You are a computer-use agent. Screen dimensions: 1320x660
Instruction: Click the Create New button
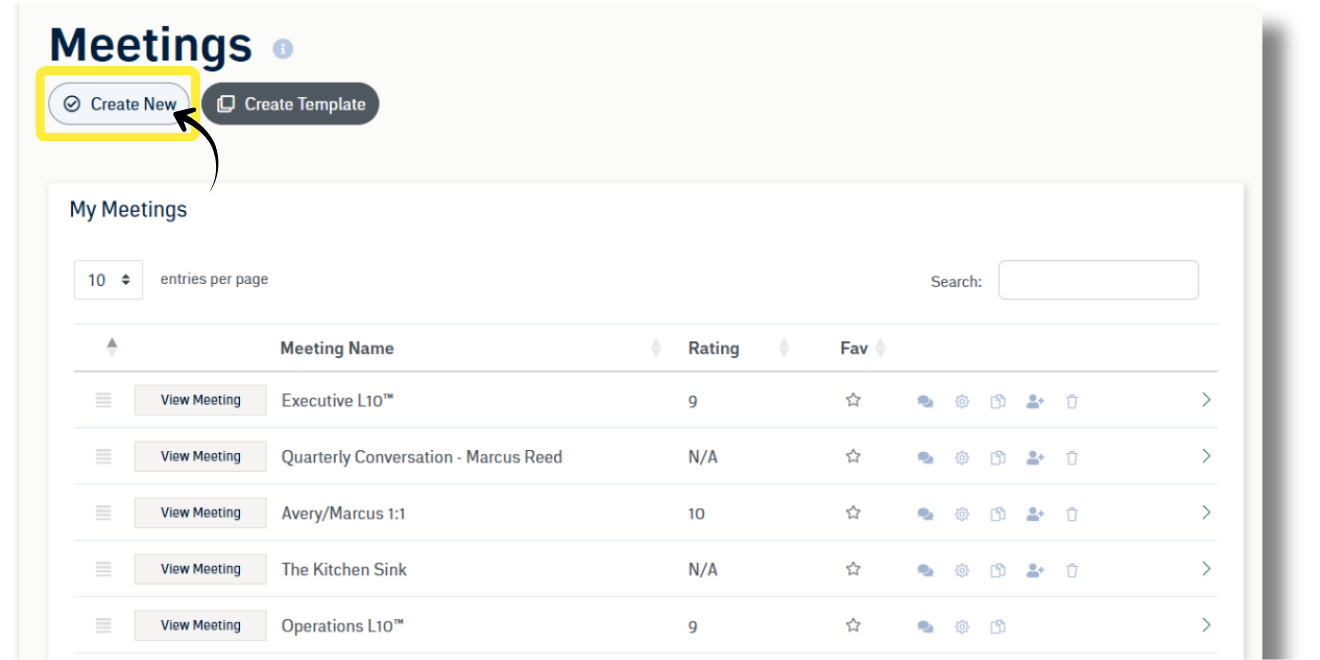pos(119,104)
